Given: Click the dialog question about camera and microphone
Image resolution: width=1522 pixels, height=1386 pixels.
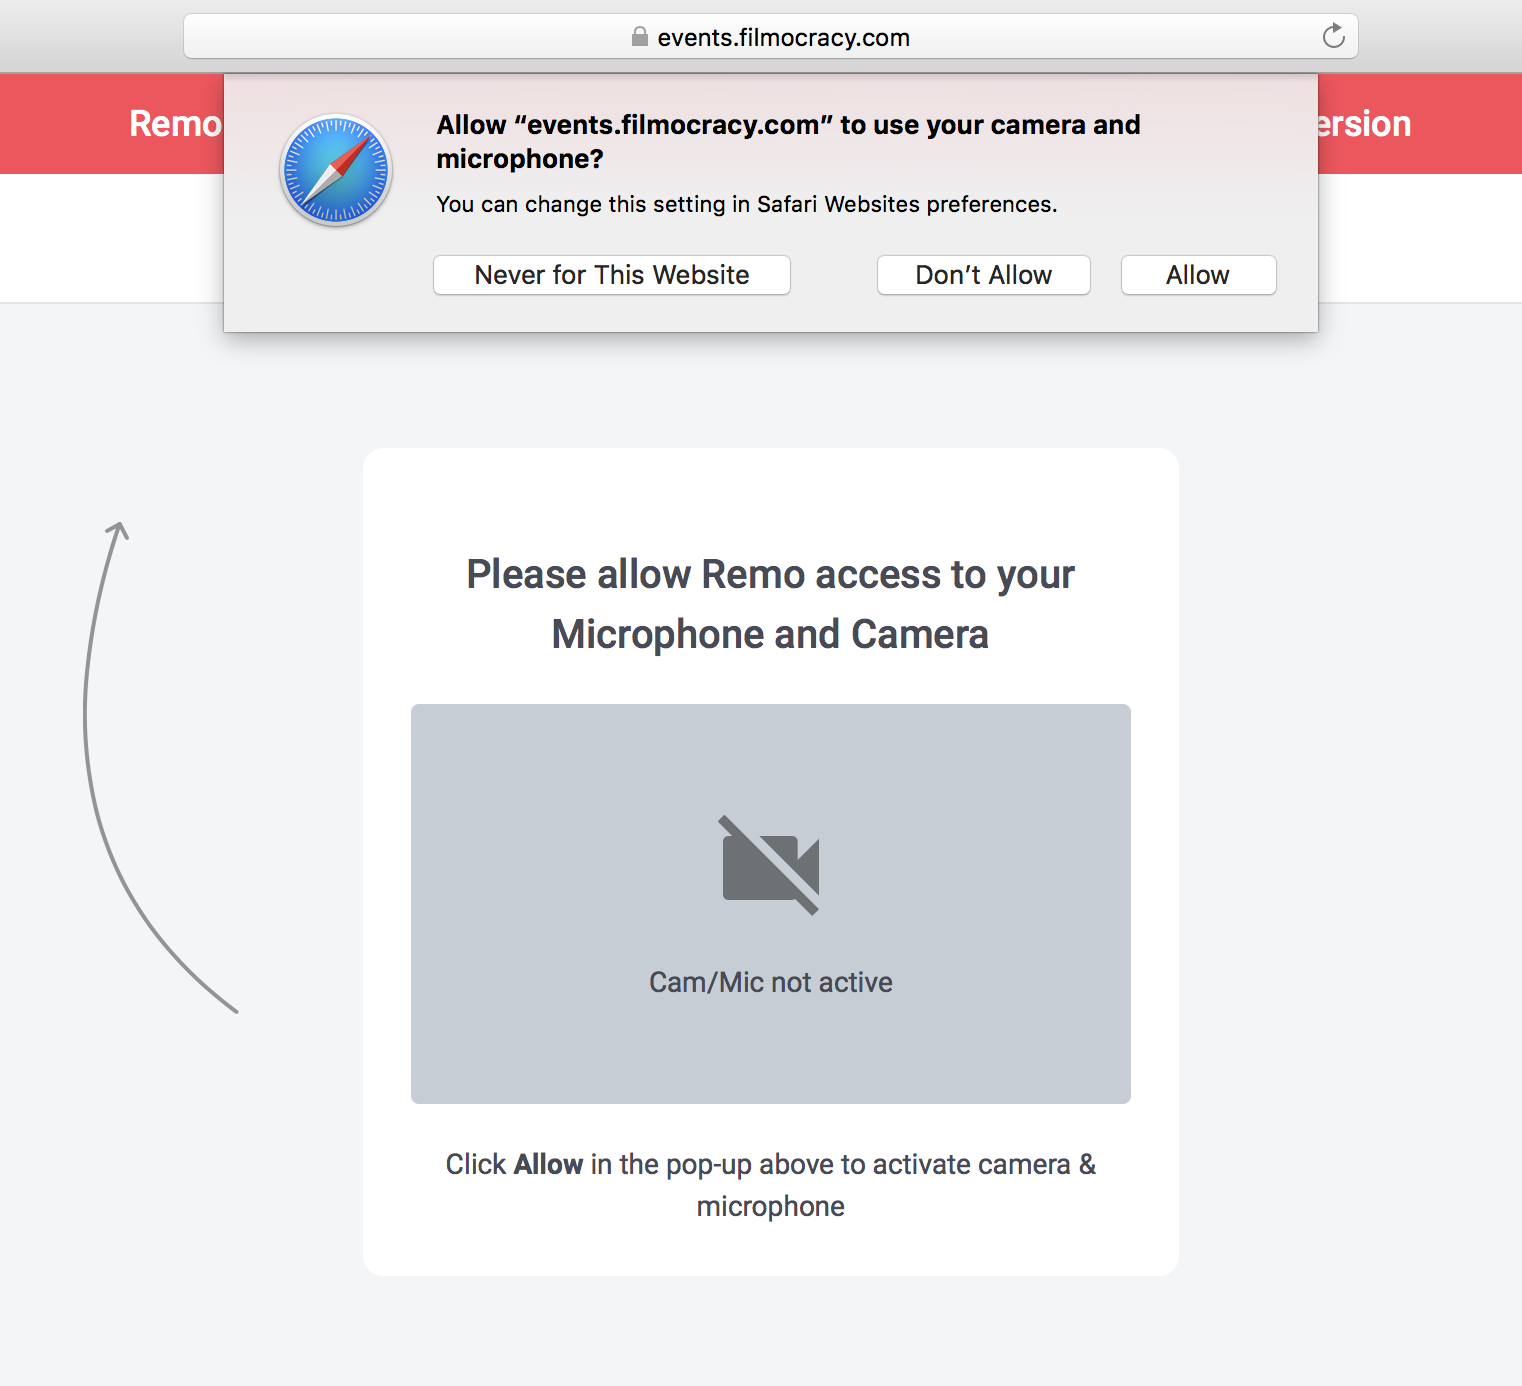Looking at the screenshot, I should click(x=788, y=142).
